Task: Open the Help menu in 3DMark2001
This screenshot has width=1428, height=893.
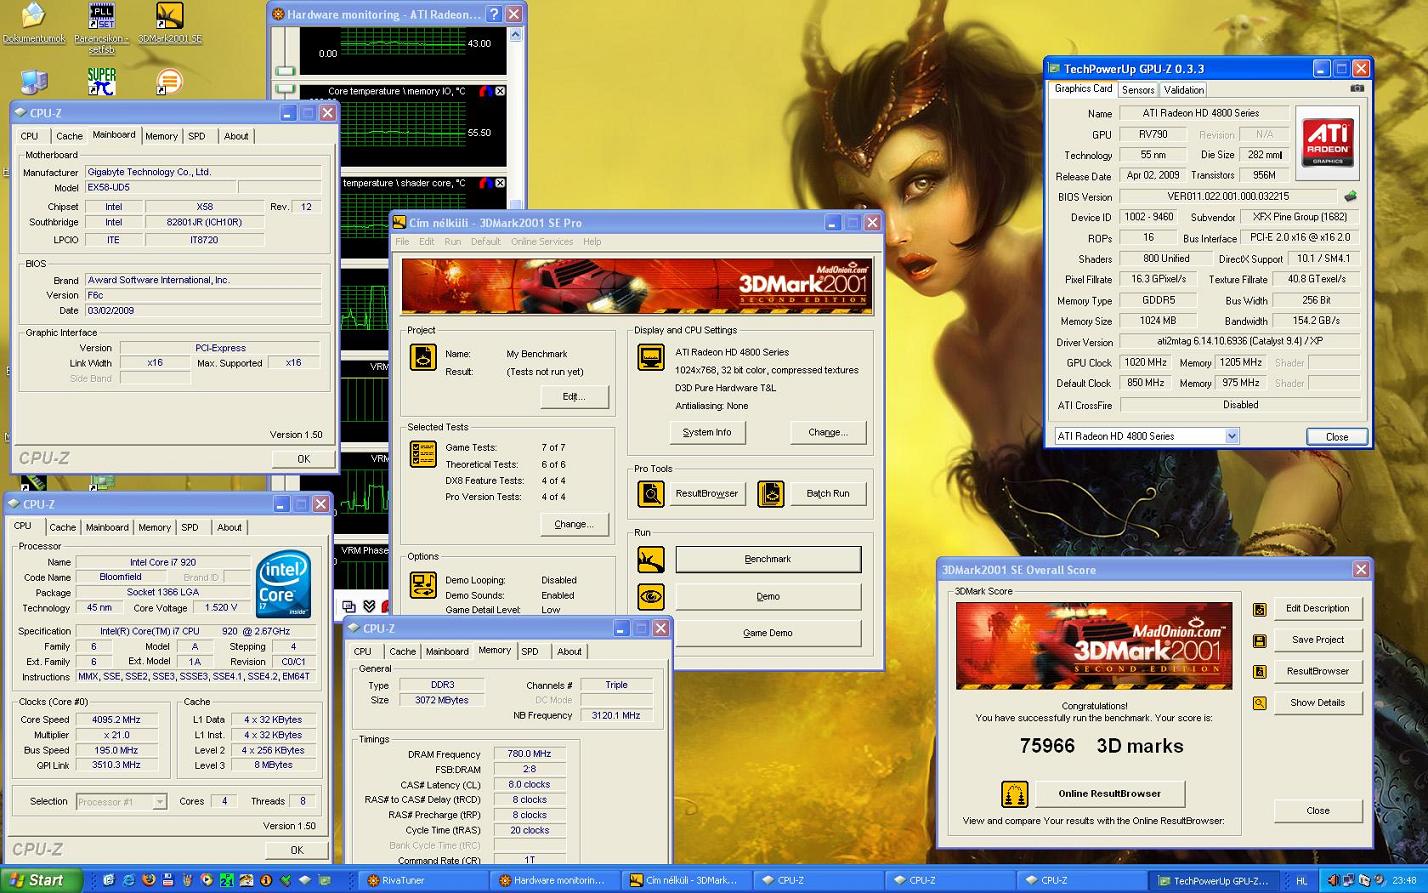Action: click(592, 242)
